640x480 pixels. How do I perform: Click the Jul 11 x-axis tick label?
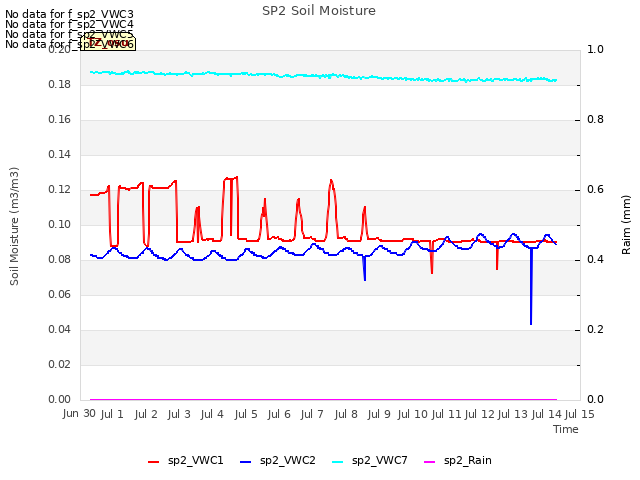click(x=447, y=414)
